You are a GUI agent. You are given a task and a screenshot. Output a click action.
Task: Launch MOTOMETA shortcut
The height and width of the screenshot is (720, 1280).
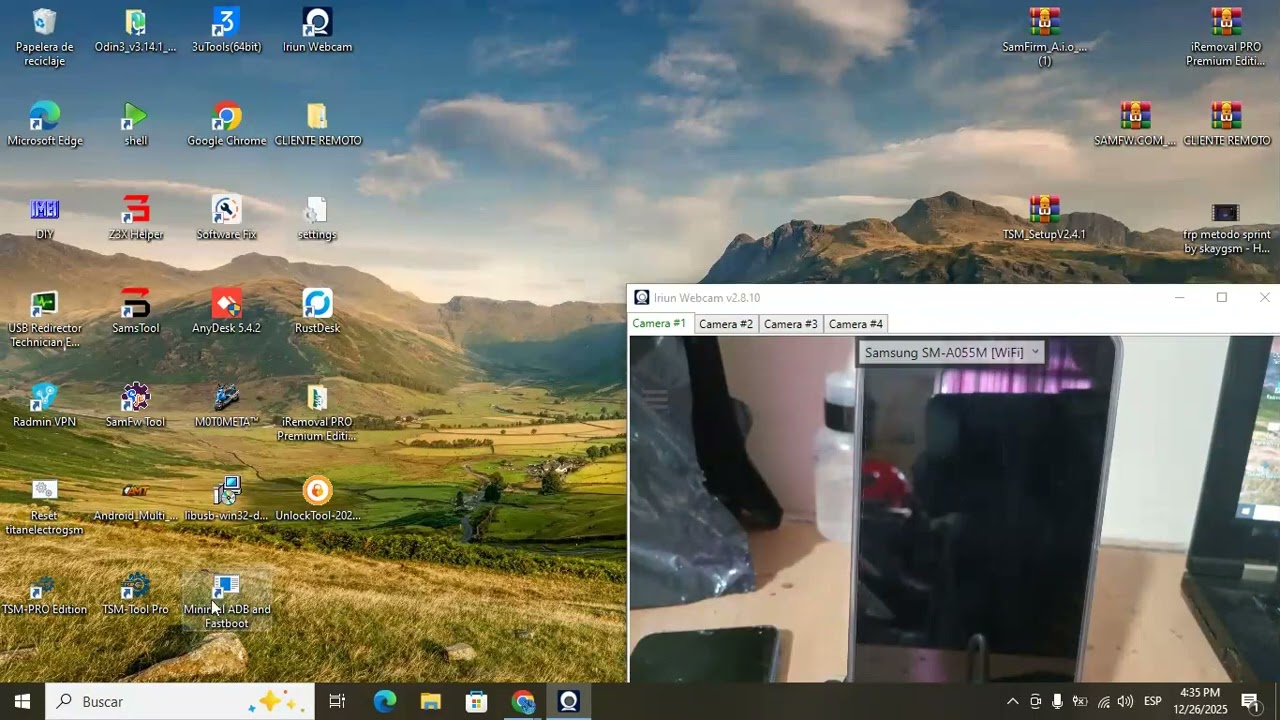point(227,406)
